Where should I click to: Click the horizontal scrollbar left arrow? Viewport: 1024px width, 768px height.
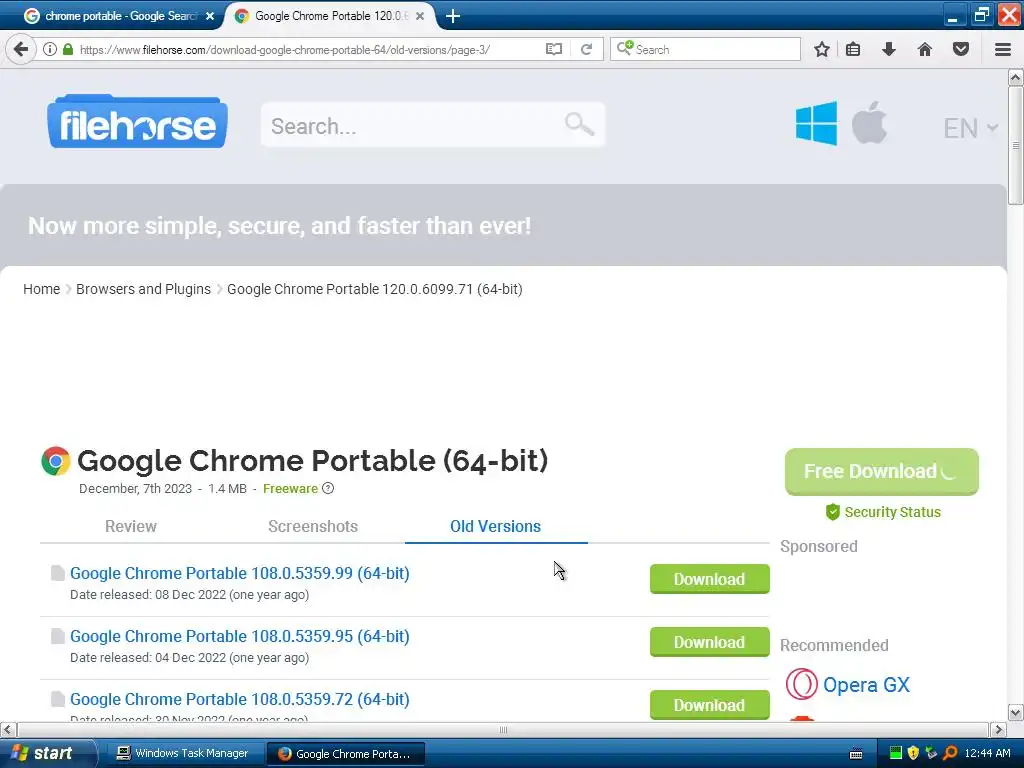click(7, 729)
